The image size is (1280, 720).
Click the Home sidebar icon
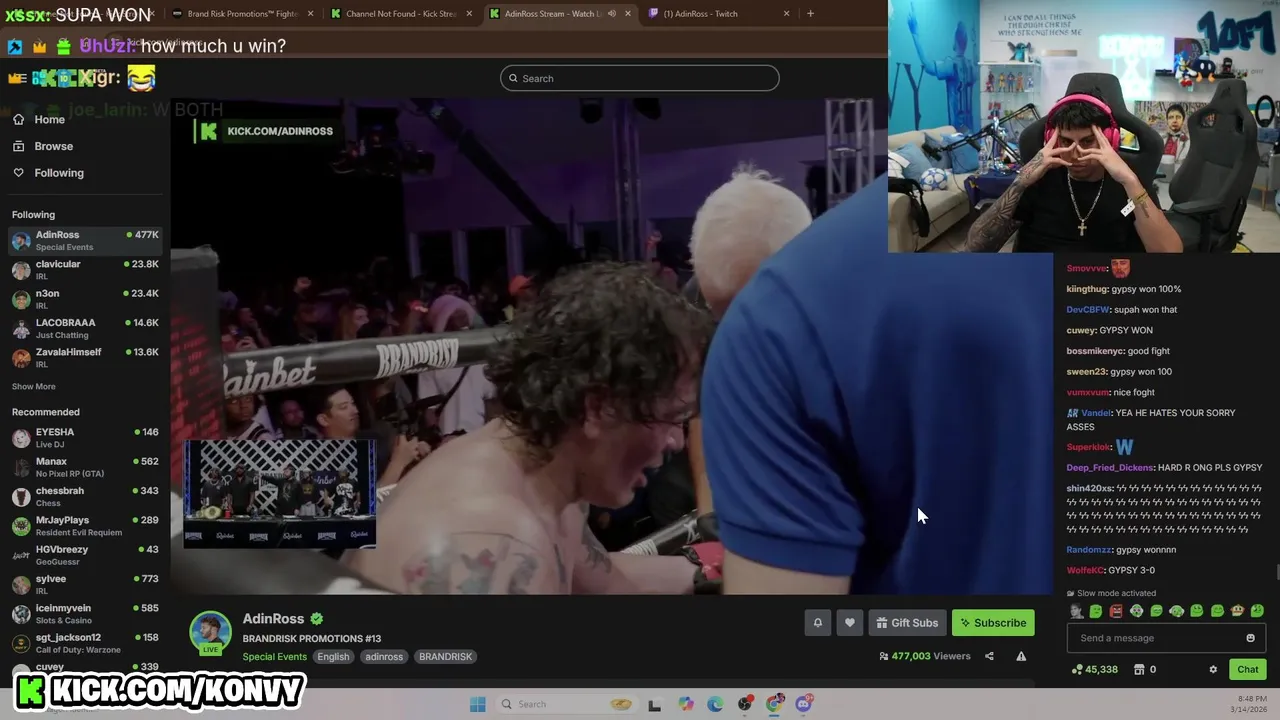click(18, 119)
